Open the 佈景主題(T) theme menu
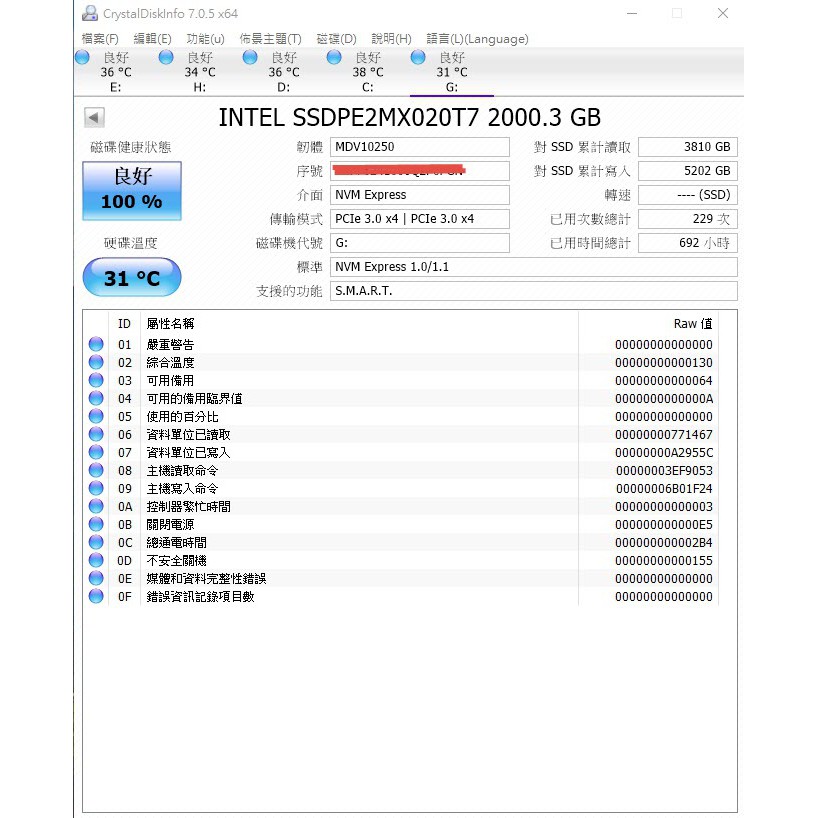 coord(270,39)
